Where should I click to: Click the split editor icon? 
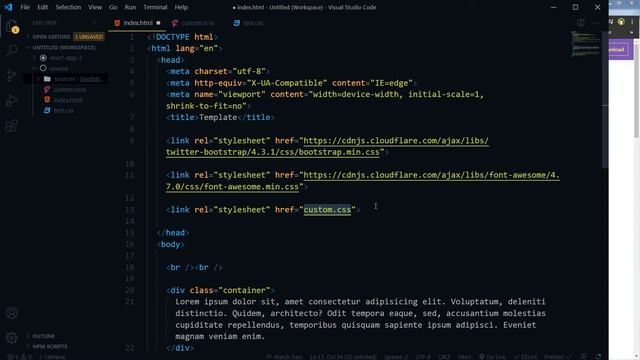click(x=581, y=23)
